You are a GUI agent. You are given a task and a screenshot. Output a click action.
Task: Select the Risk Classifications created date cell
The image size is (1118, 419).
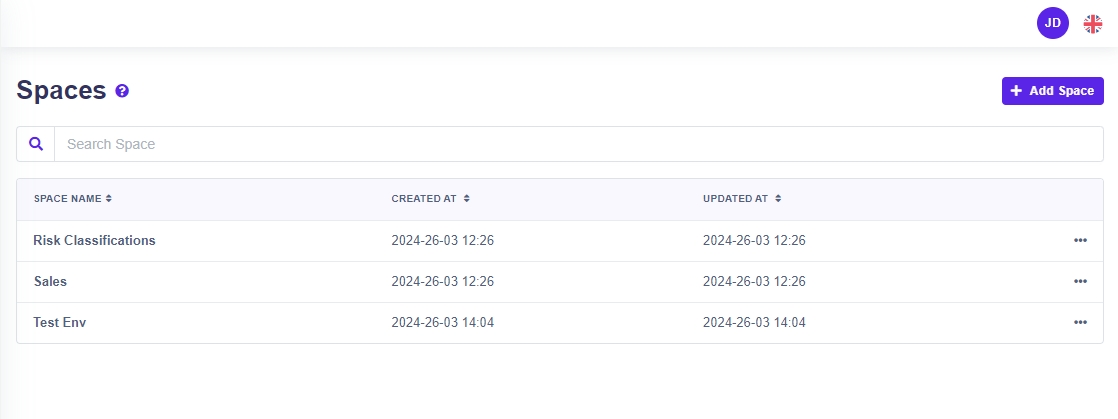point(442,241)
